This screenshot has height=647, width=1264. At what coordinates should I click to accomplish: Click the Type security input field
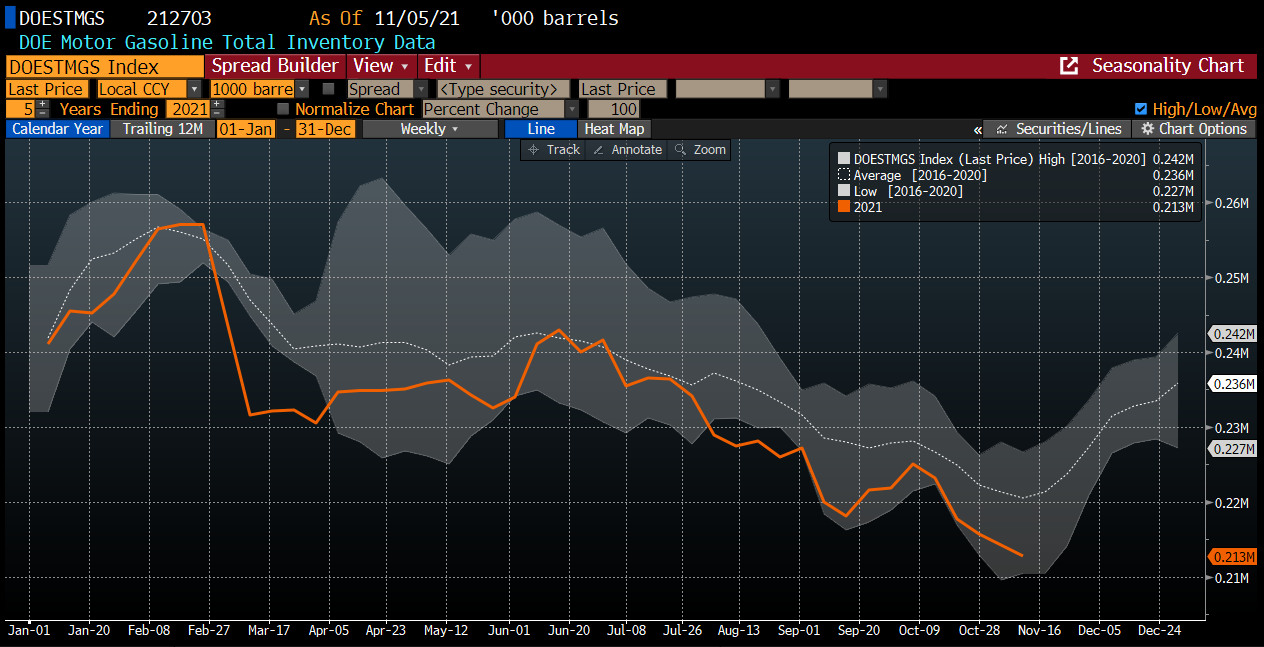pos(502,89)
